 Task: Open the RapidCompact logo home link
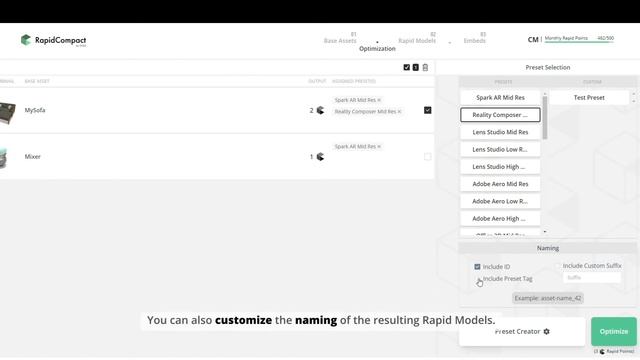click(x=53, y=40)
